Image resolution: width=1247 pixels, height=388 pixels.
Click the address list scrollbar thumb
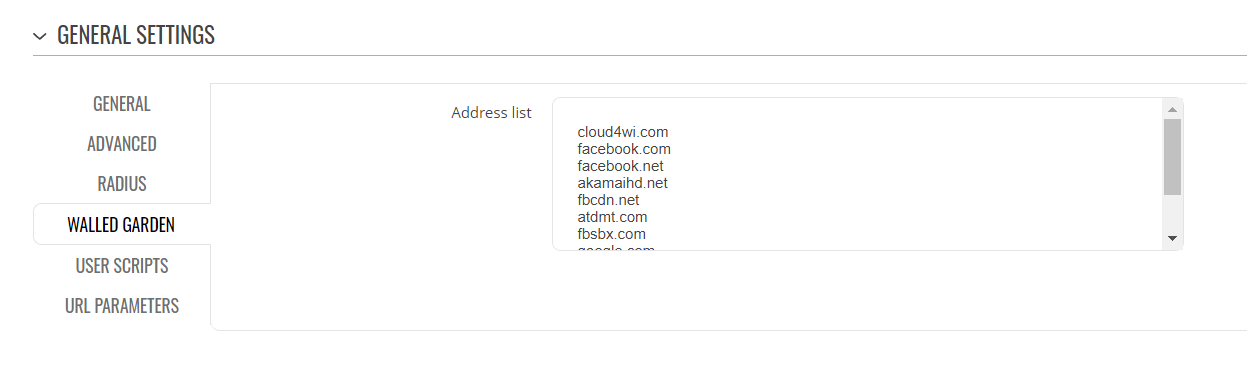1172,156
